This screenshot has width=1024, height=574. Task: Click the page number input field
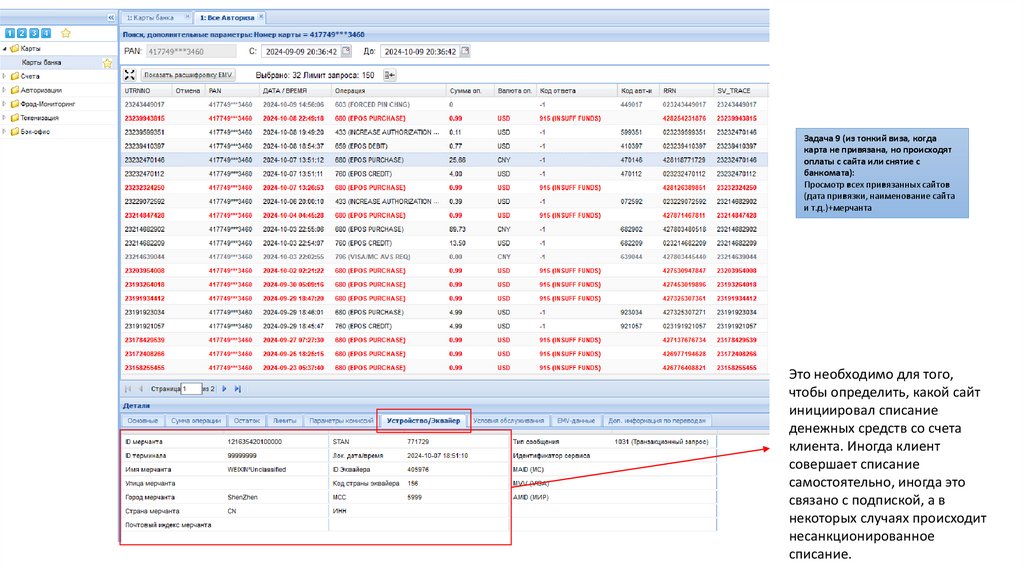click(x=190, y=388)
